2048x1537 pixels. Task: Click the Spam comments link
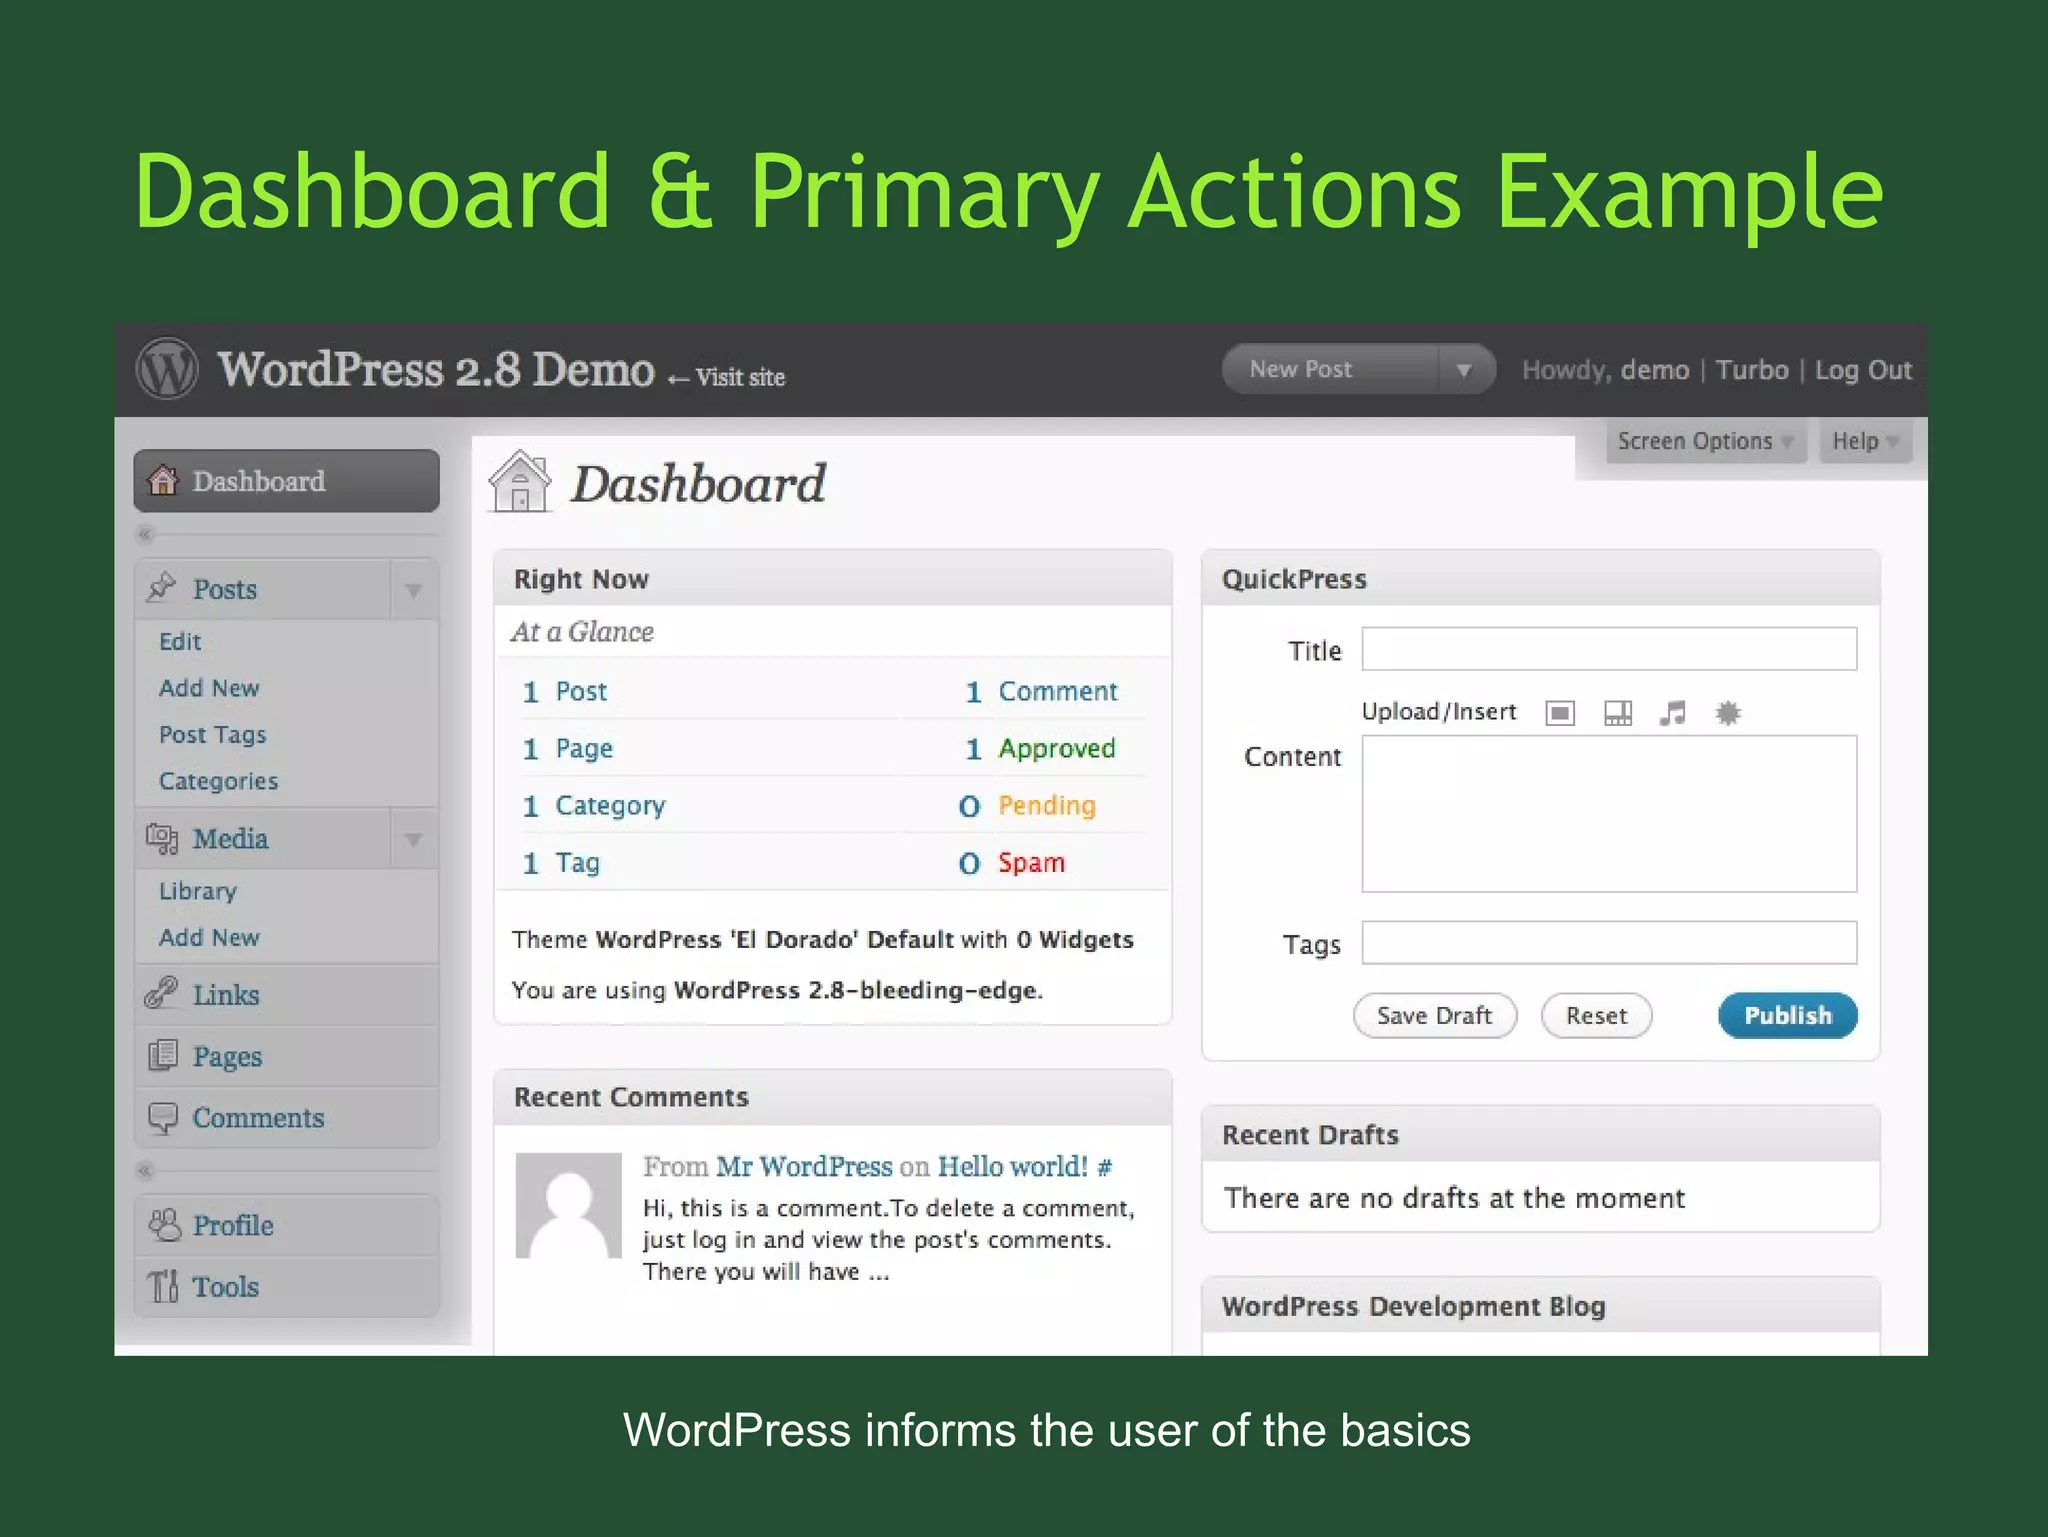point(1032,862)
